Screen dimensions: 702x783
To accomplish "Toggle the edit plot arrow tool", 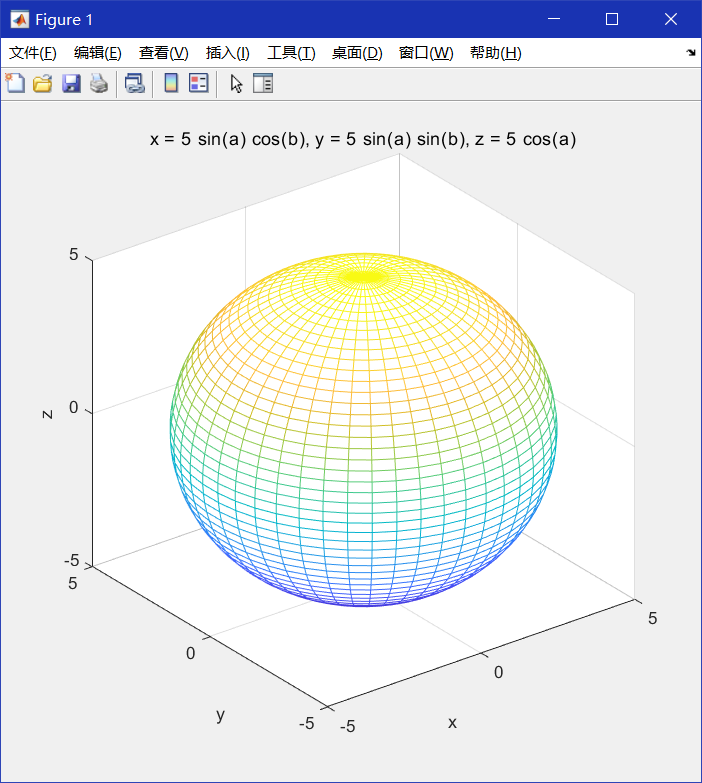I will (236, 83).
